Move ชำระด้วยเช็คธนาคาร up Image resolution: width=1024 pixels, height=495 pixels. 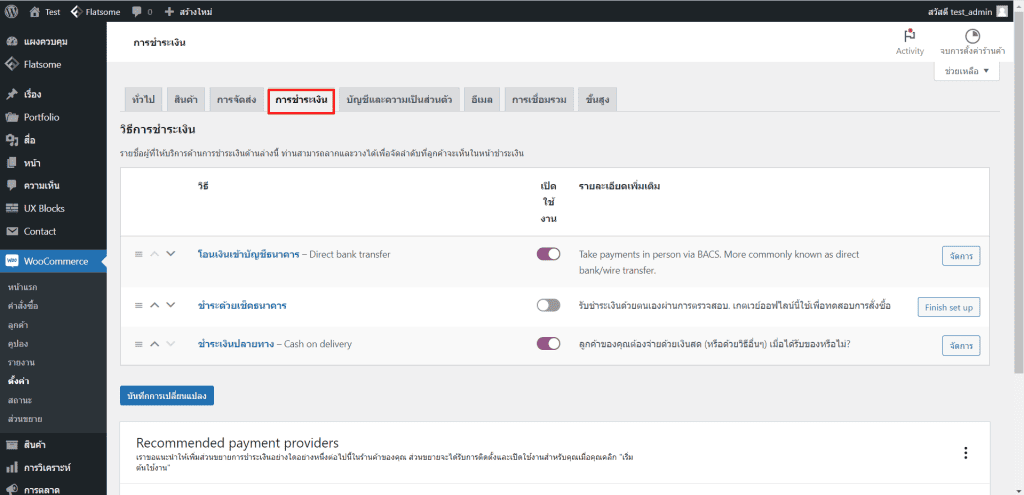155,305
